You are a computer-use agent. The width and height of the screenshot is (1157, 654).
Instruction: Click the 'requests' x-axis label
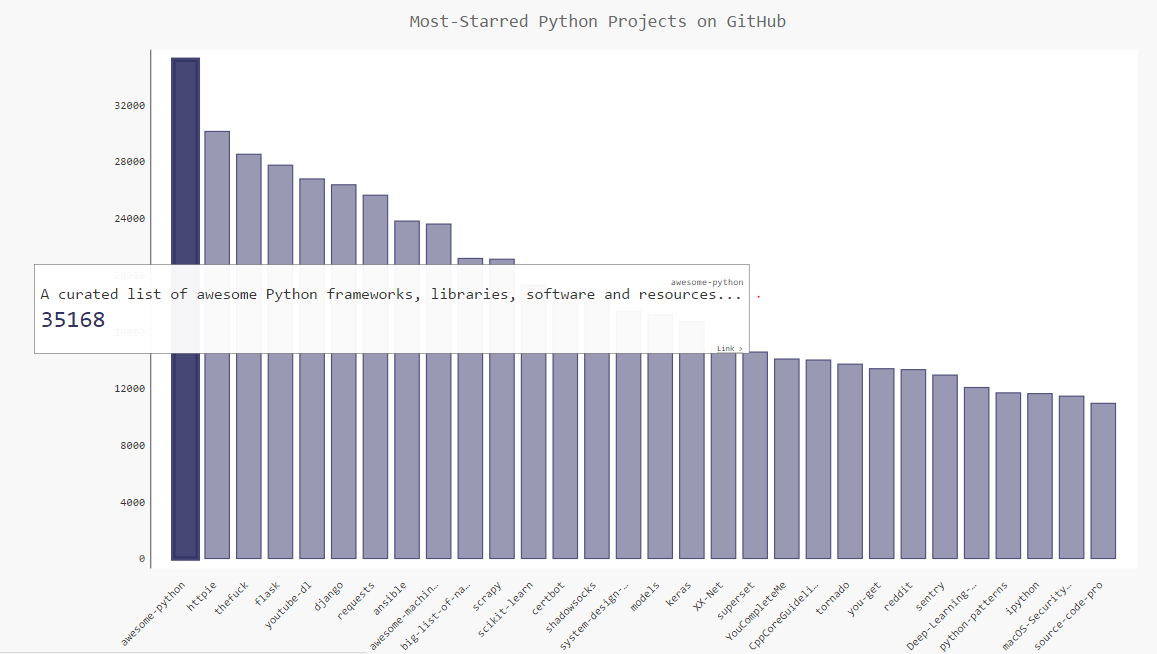[356, 601]
